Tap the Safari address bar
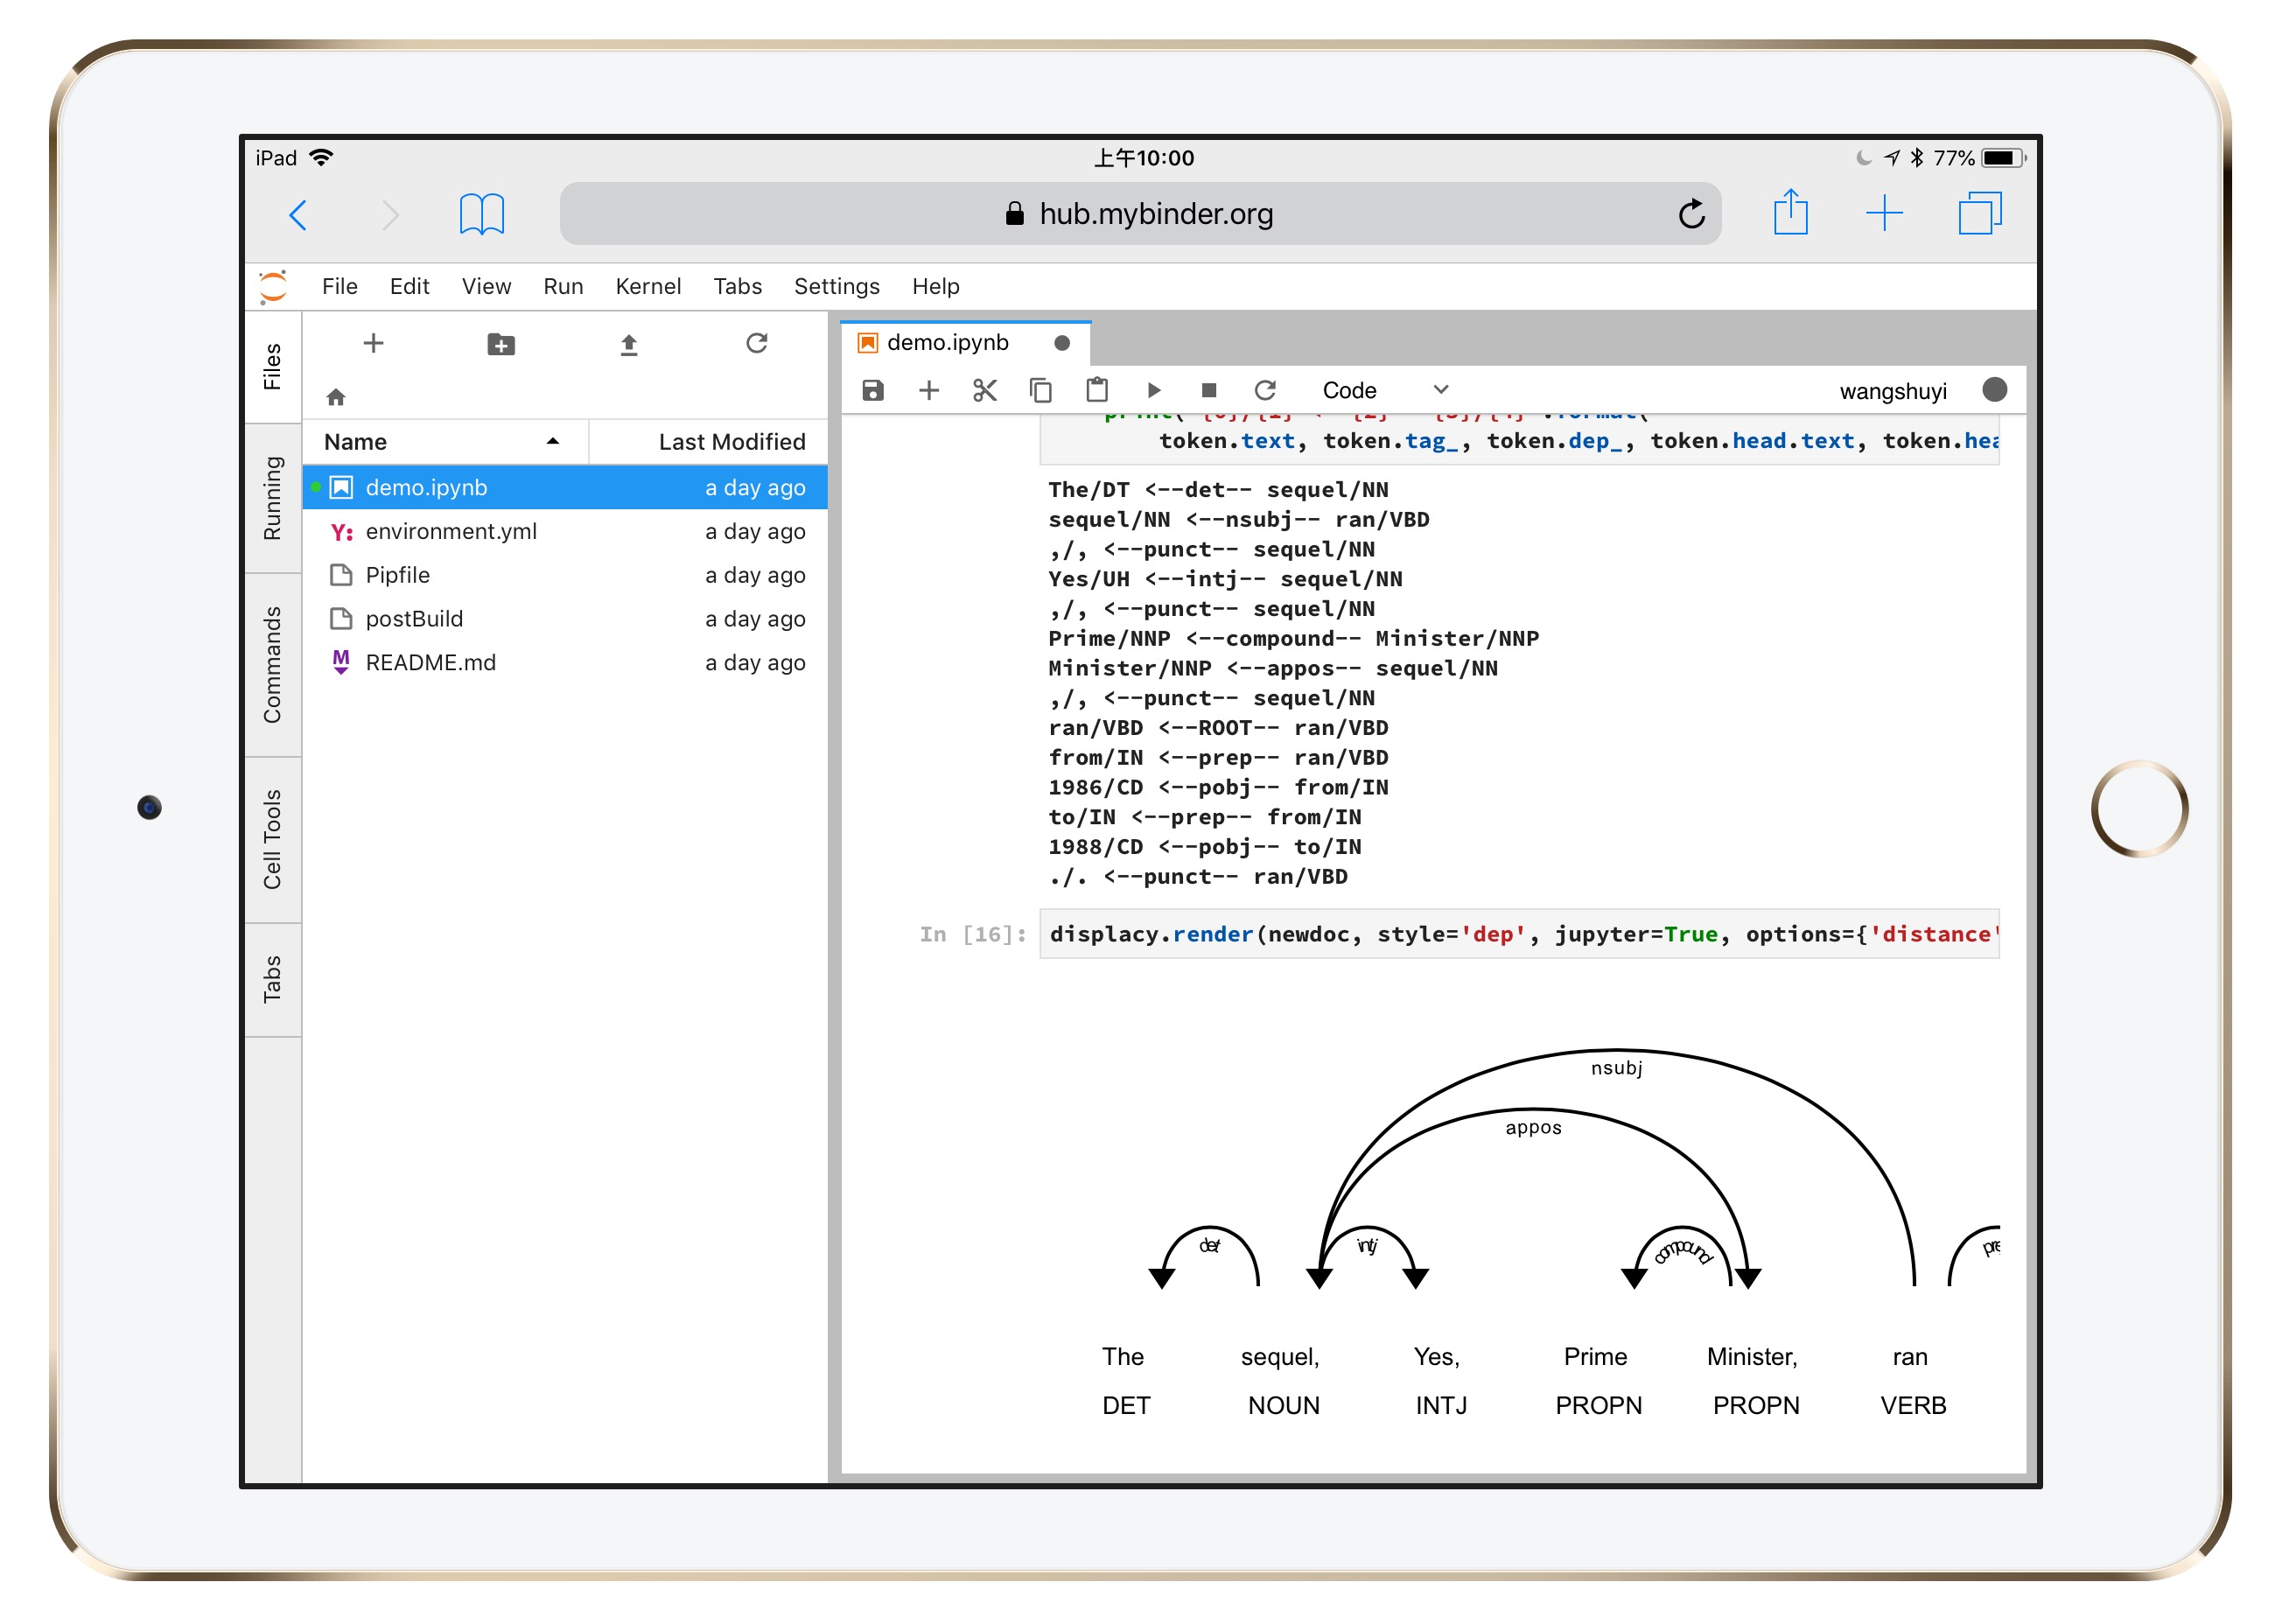Image resolution: width=2282 pixels, height=1624 pixels. coord(1139,214)
